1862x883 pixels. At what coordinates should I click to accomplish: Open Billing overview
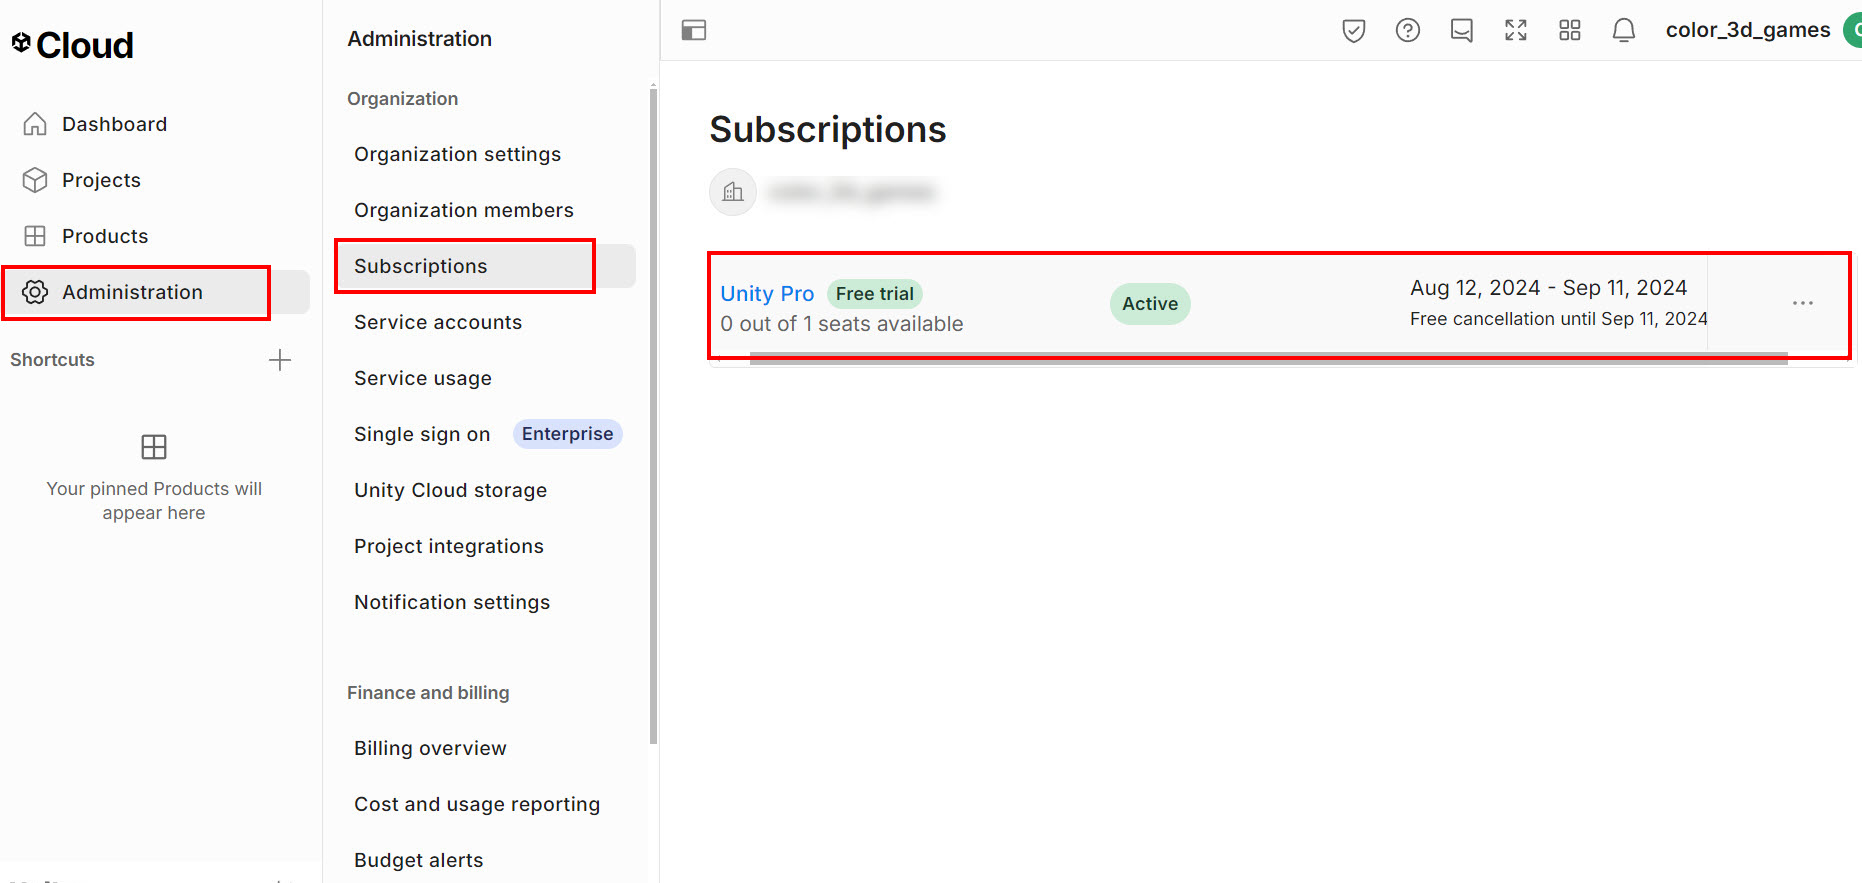tap(430, 748)
